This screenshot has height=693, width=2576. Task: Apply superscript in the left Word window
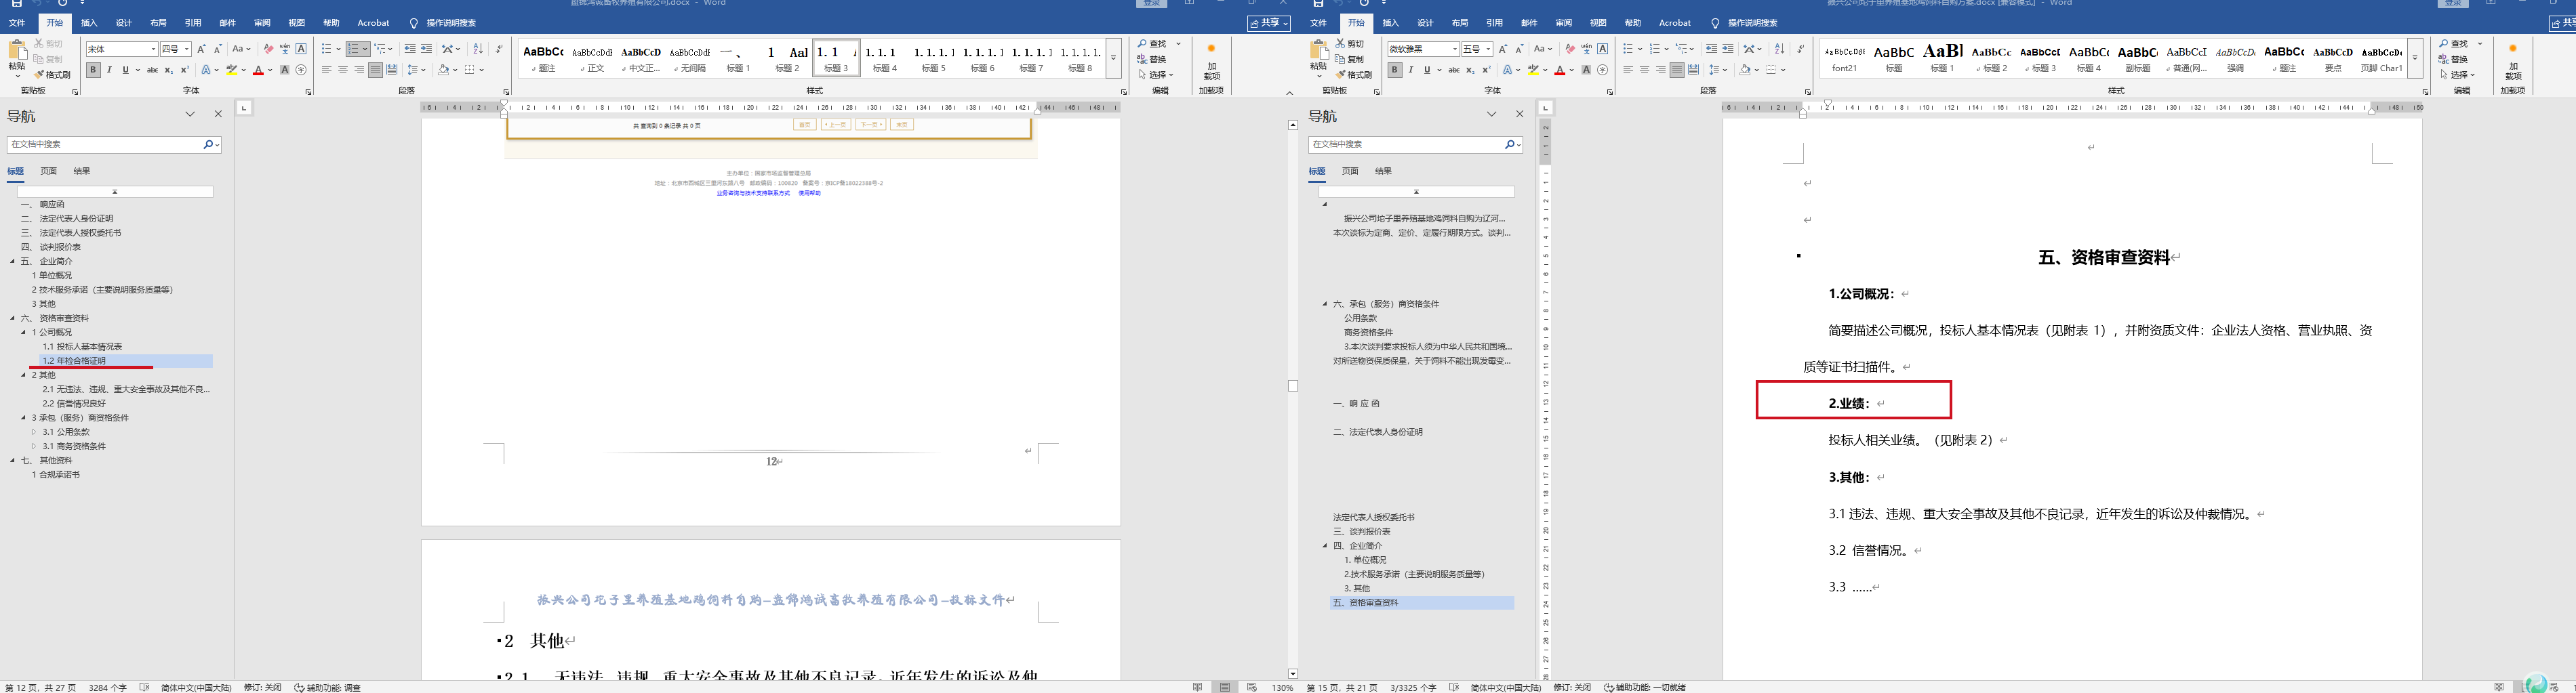184,70
